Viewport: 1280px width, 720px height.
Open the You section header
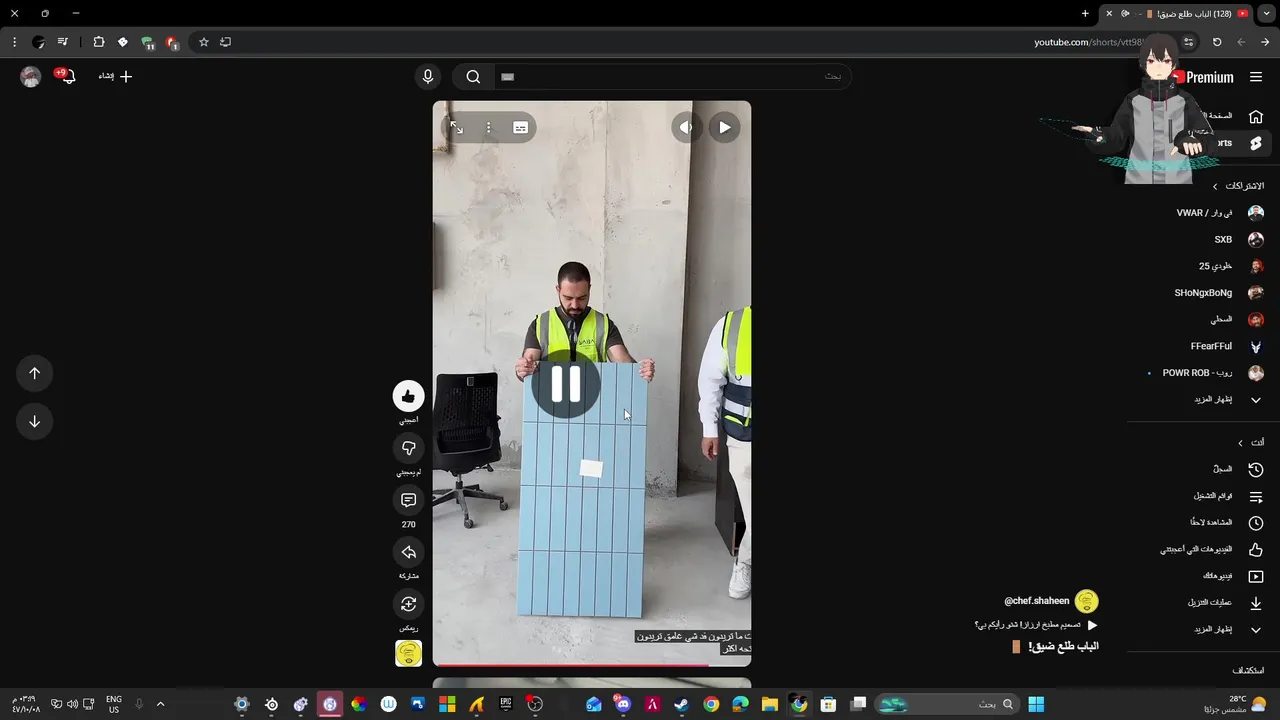1250,442
